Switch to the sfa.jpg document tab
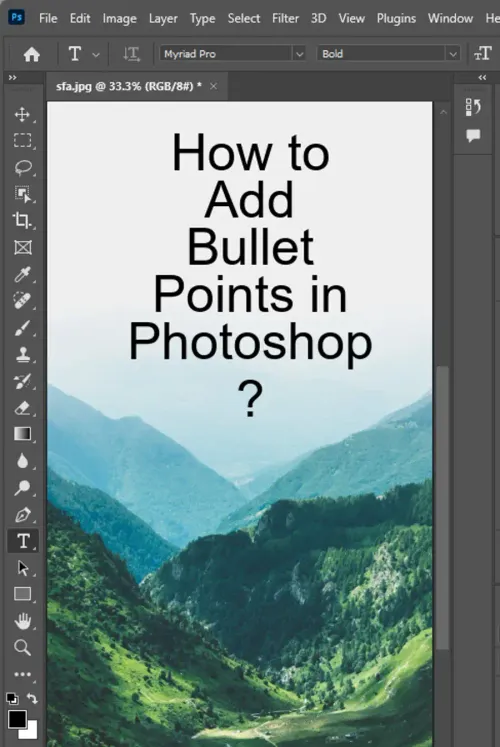 tap(129, 86)
